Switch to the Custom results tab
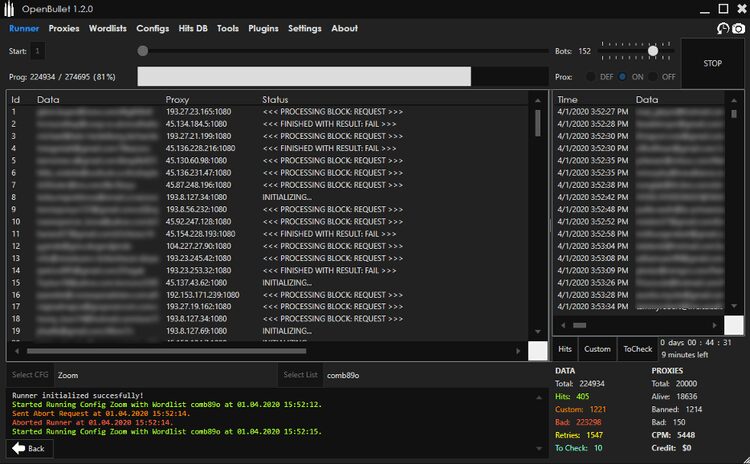This screenshot has height=464, width=750. coord(597,349)
